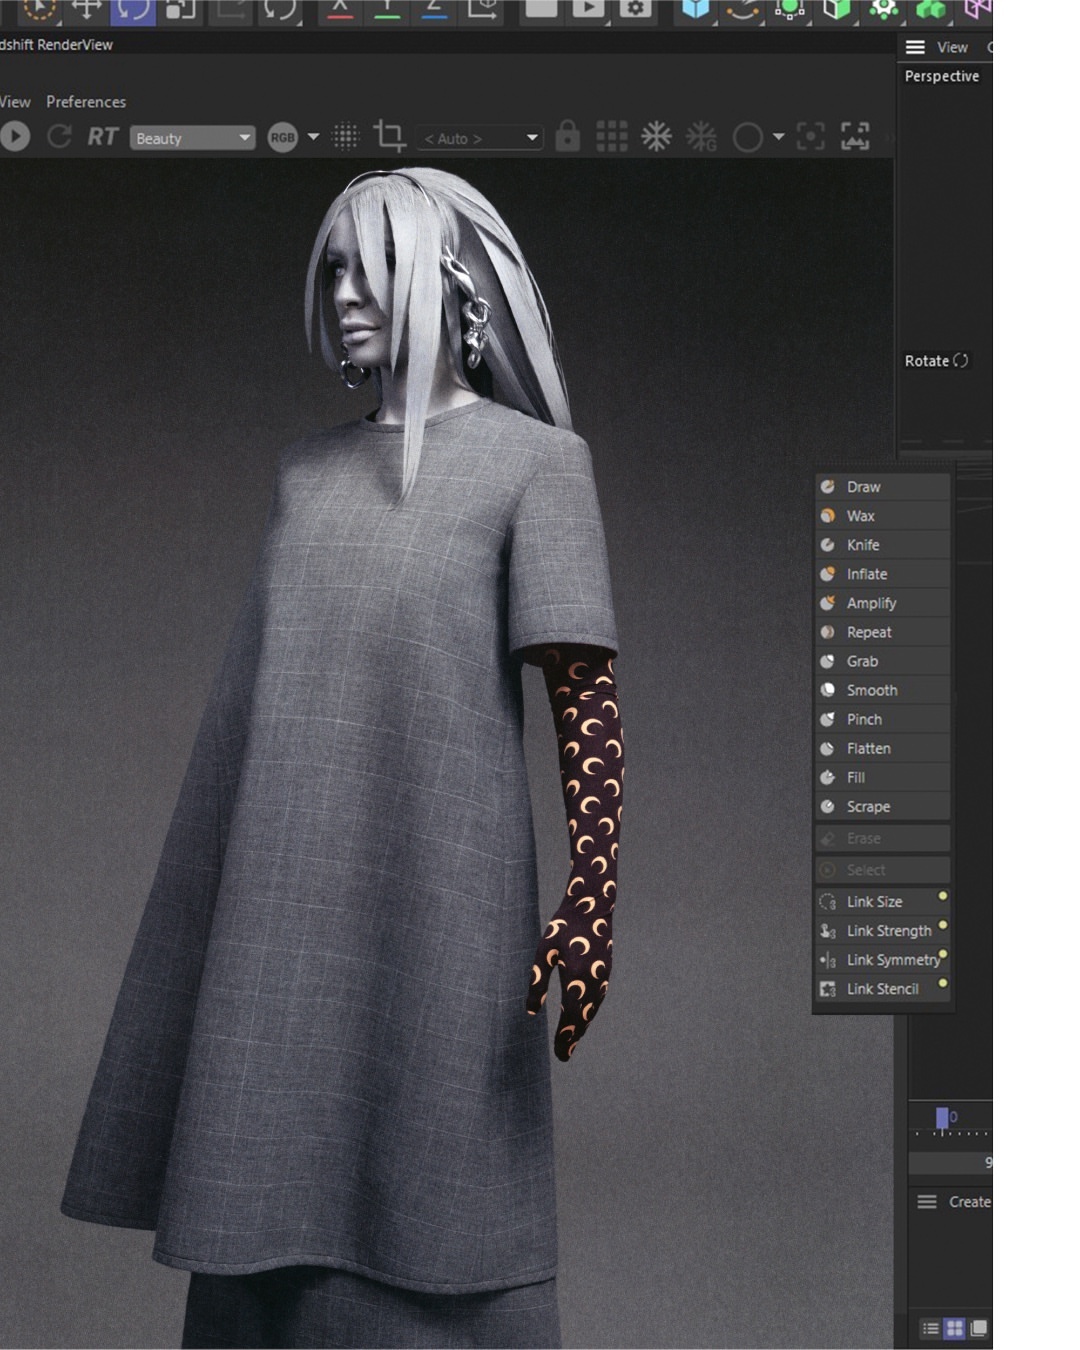Open the viewport View menu
This screenshot has width=1080, height=1350.
click(951, 47)
